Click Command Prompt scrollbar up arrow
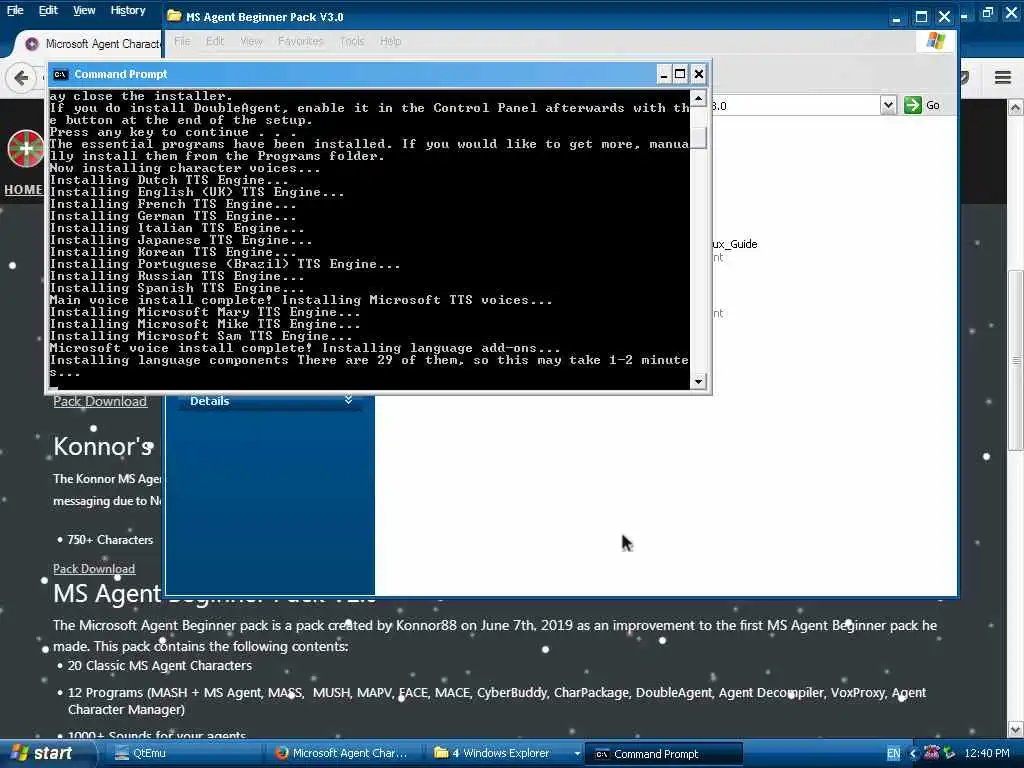The height and width of the screenshot is (768, 1024). click(x=698, y=98)
